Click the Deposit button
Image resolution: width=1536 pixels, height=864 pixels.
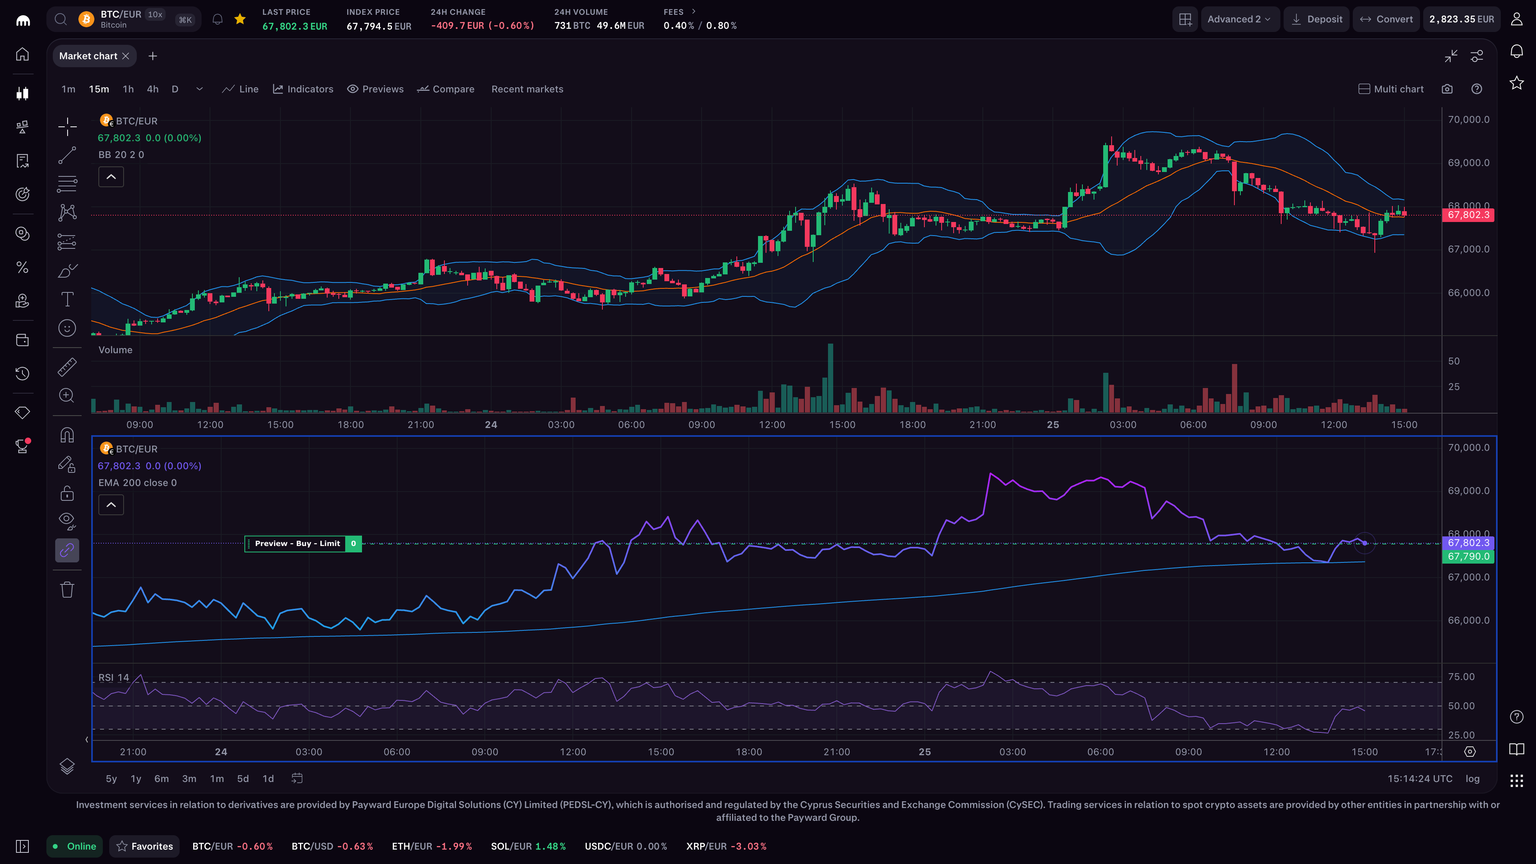click(1316, 19)
